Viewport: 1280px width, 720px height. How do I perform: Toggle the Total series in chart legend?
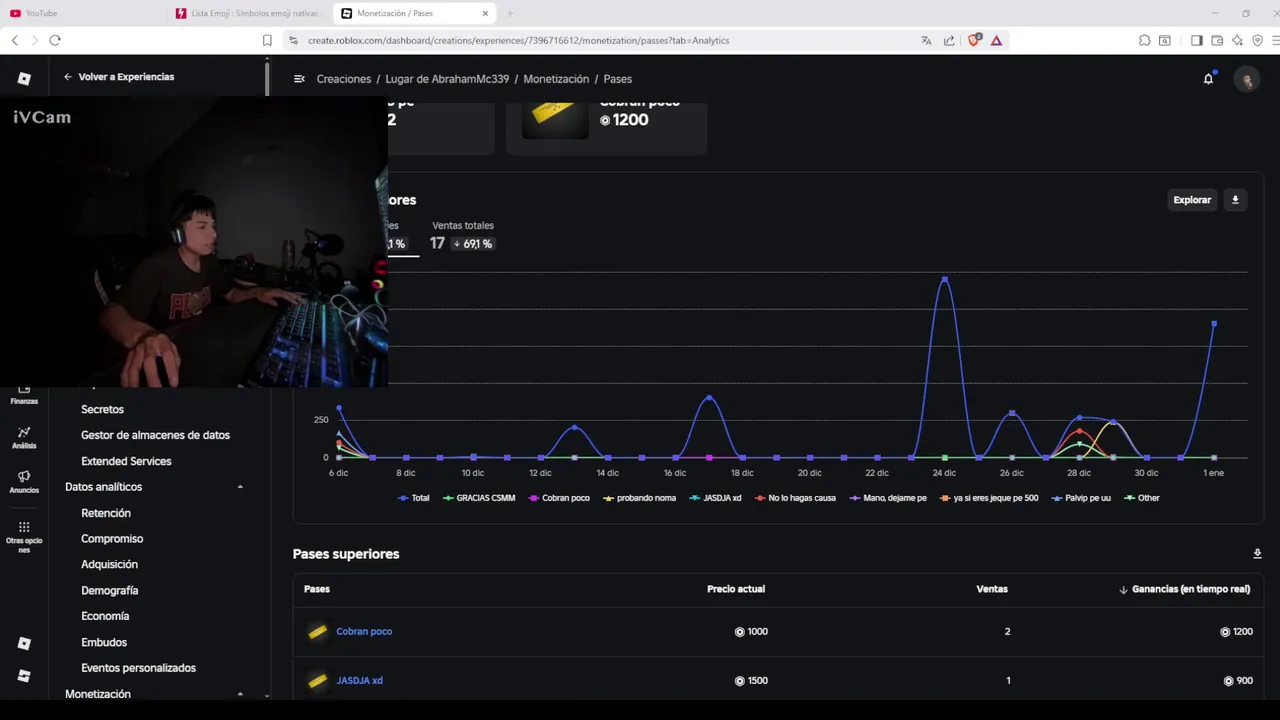(x=414, y=498)
